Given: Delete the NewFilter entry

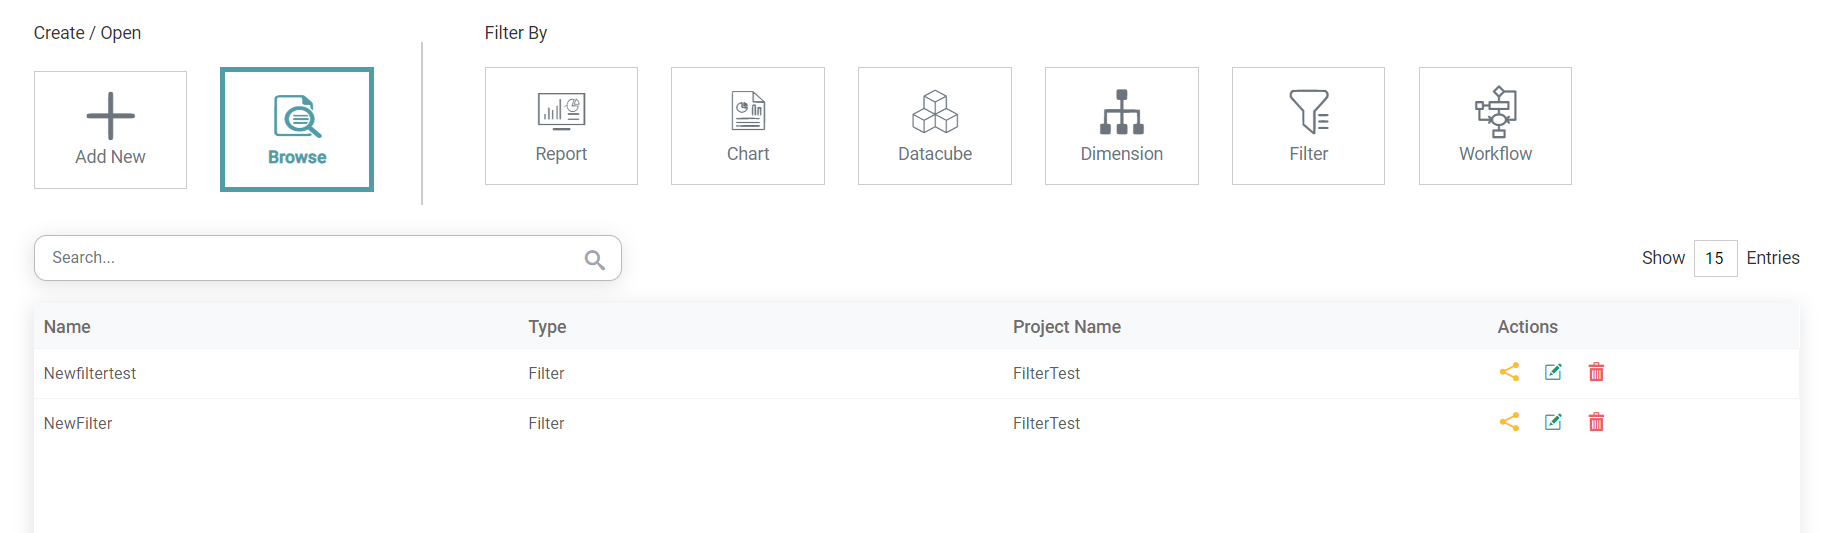Looking at the screenshot, I should pos(1596,422).
